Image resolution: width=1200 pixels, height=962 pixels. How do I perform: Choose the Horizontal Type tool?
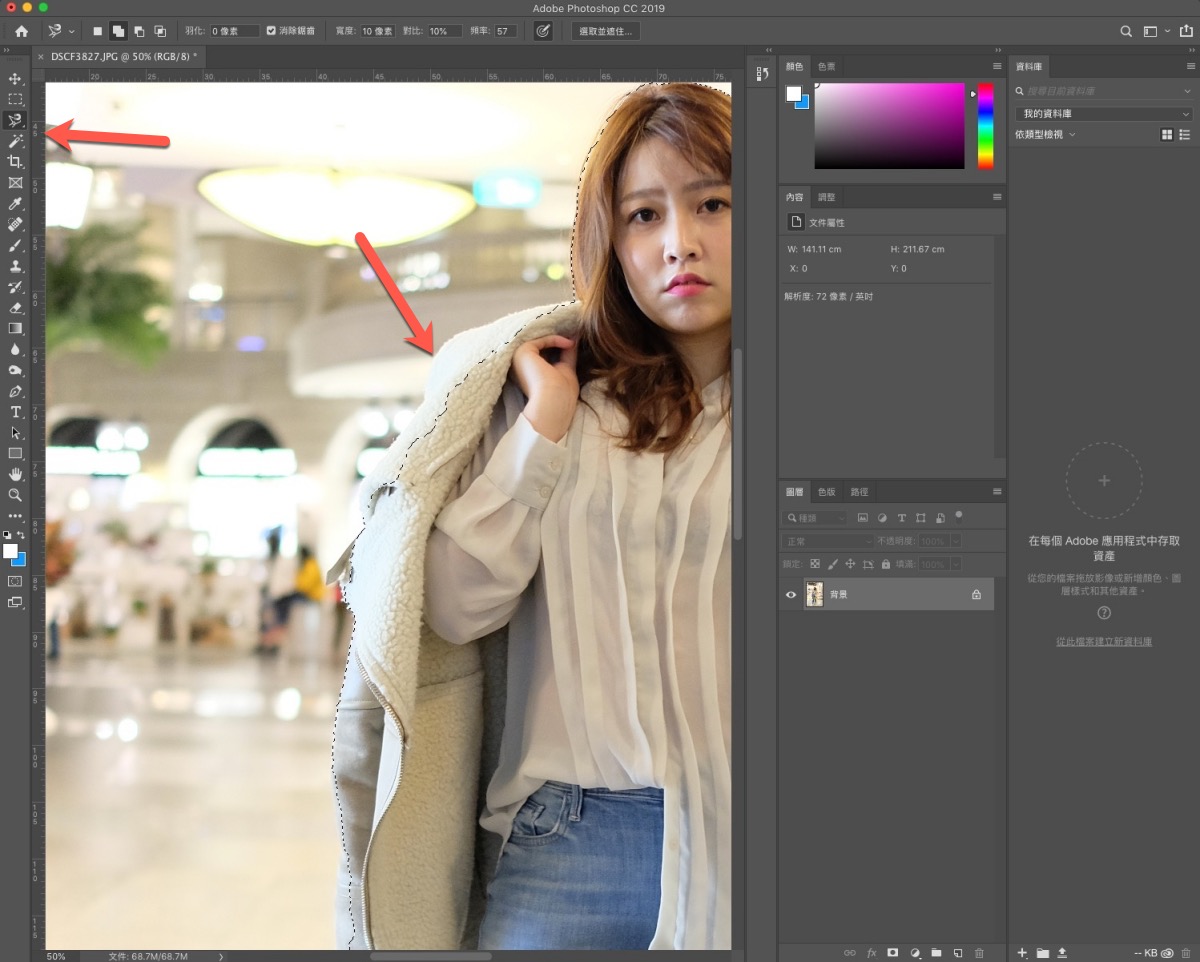click(x=15, y=412)
